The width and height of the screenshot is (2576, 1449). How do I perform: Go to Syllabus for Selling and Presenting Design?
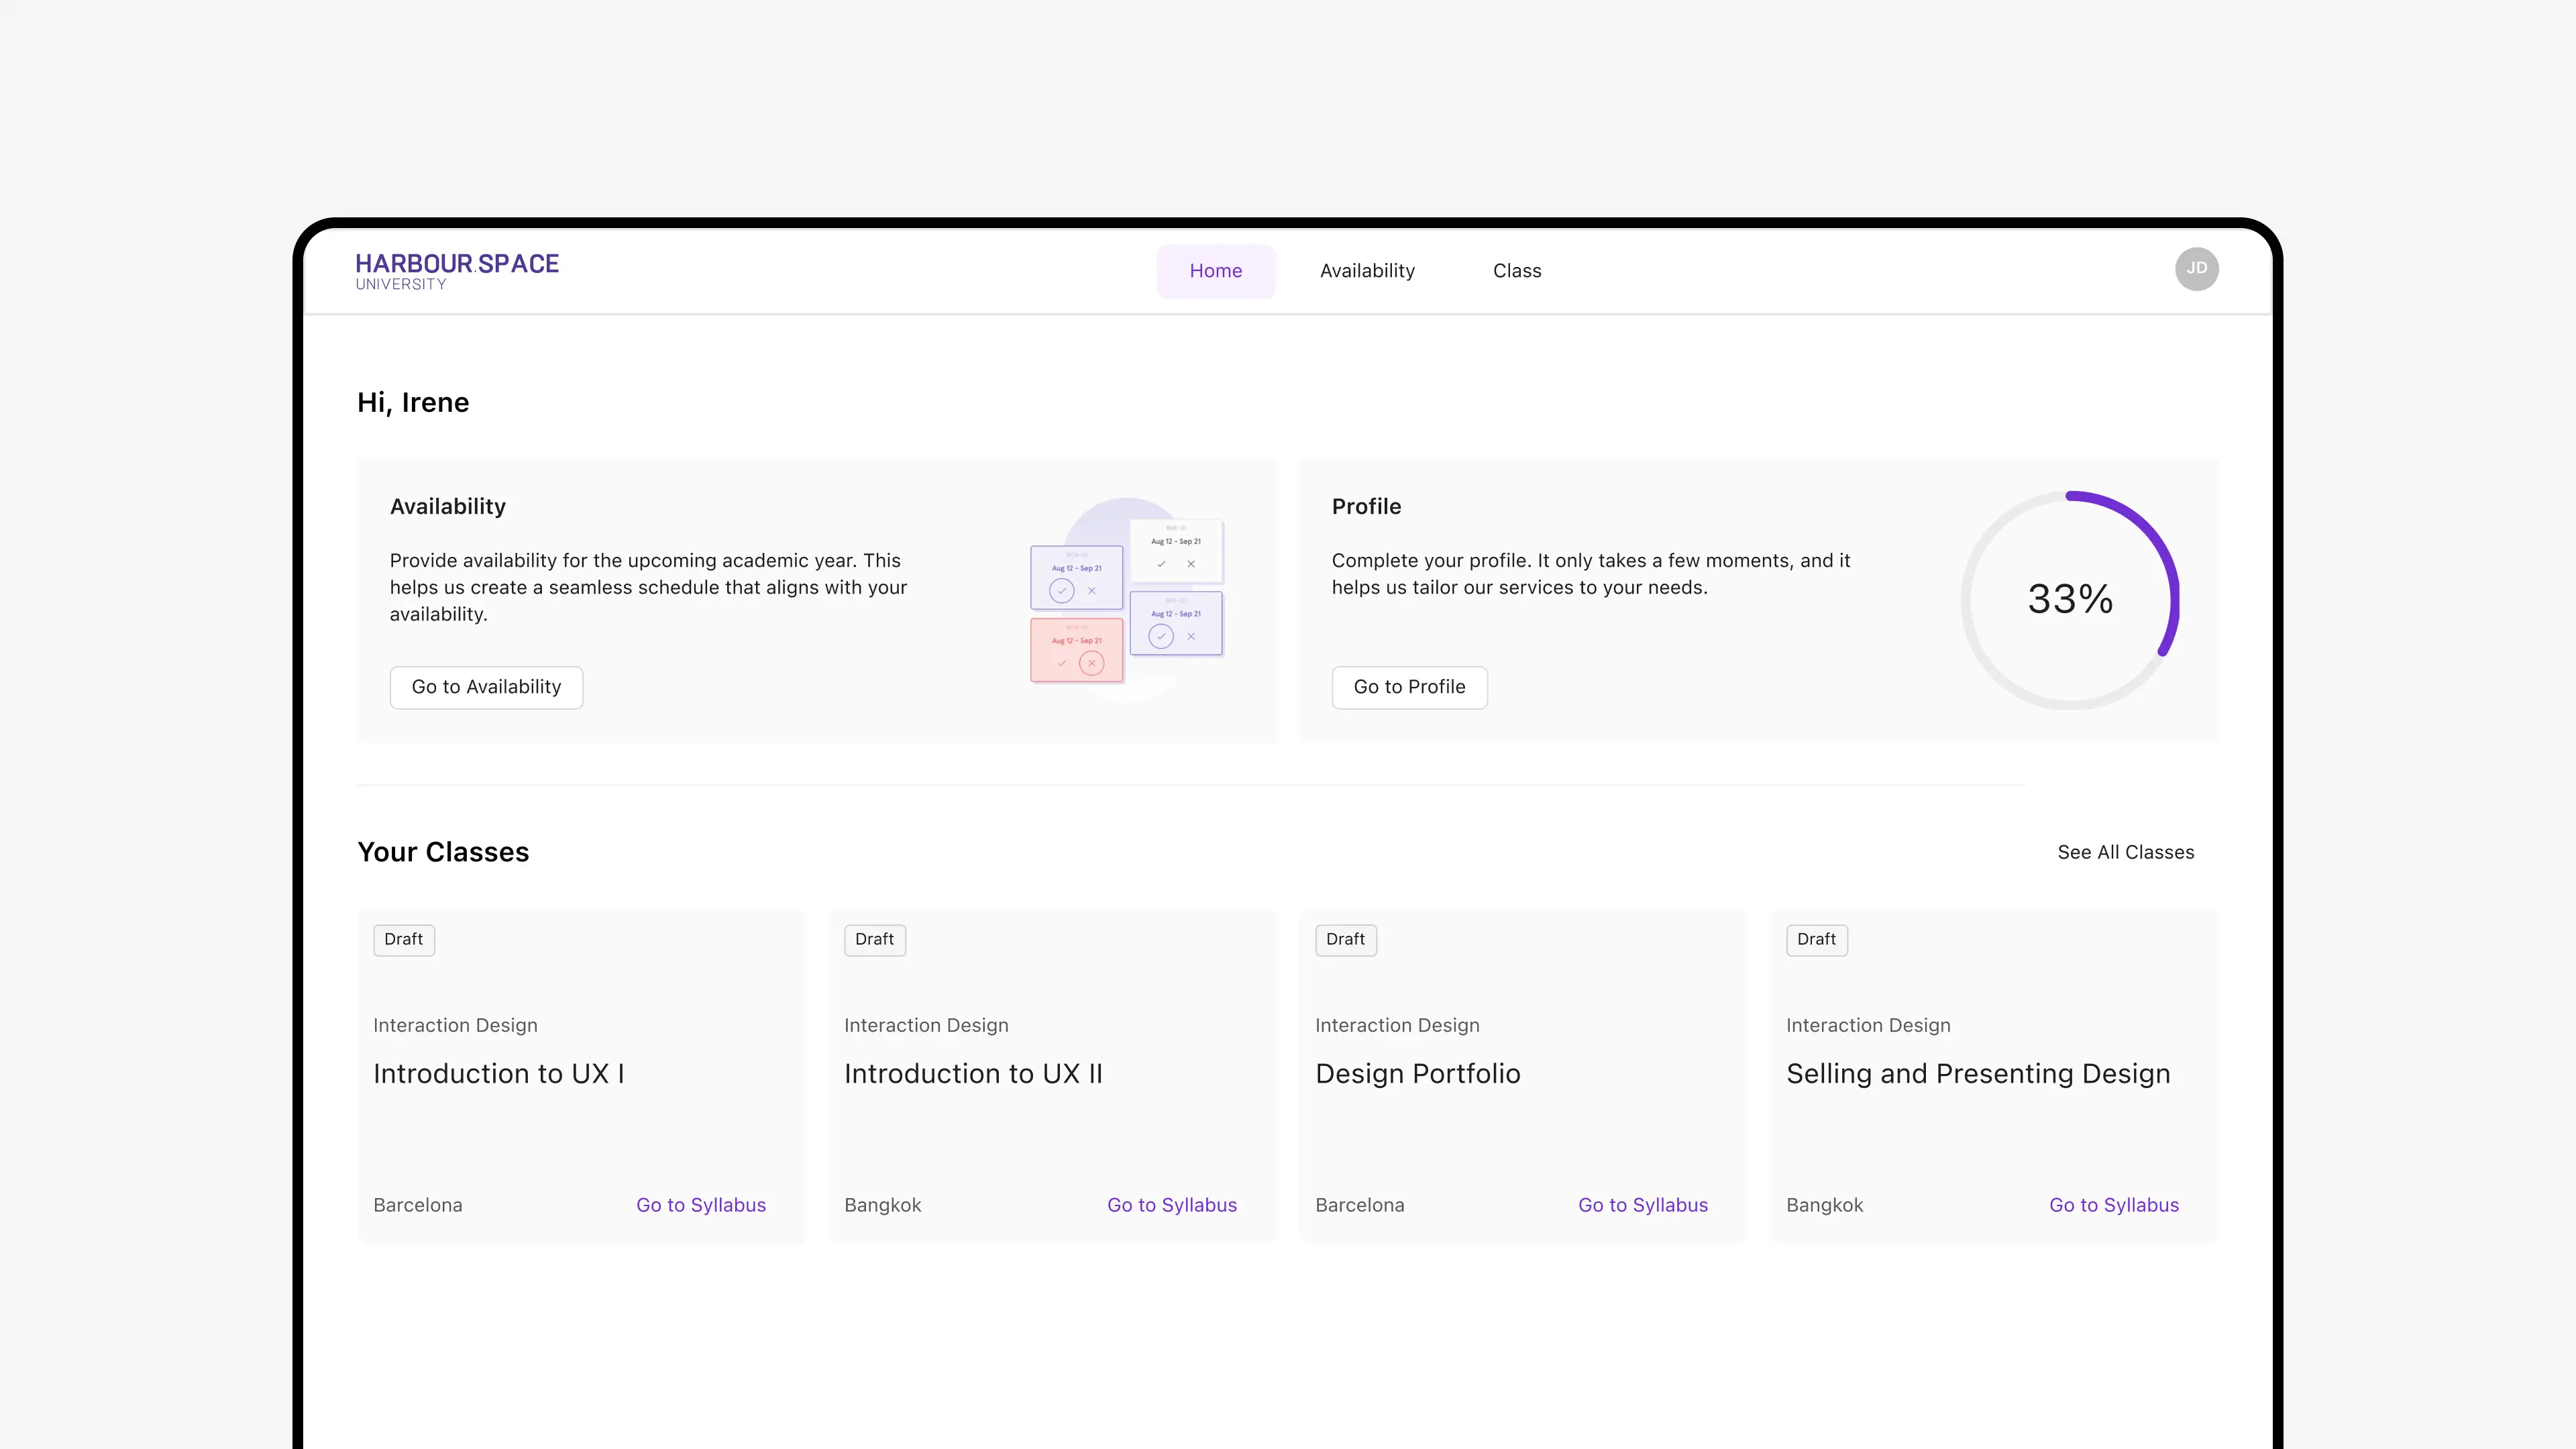click(x=2113, y=1205)
